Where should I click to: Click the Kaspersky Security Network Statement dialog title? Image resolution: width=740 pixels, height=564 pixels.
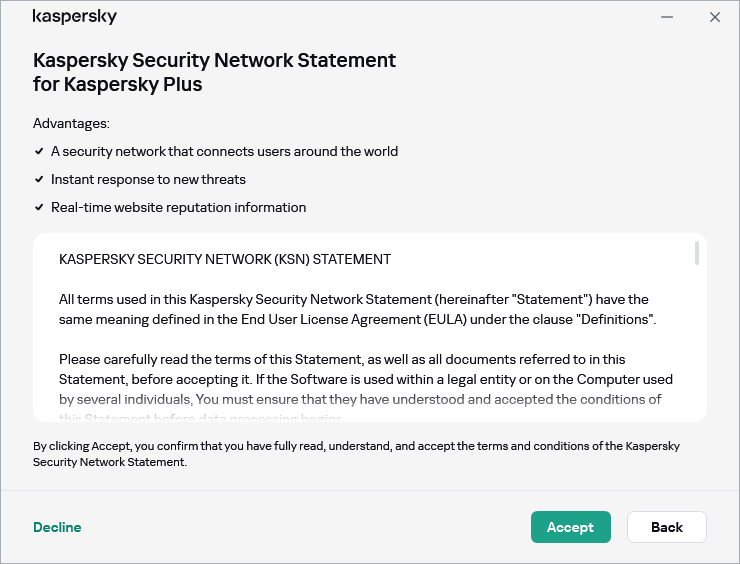click(x=214, y=72)
